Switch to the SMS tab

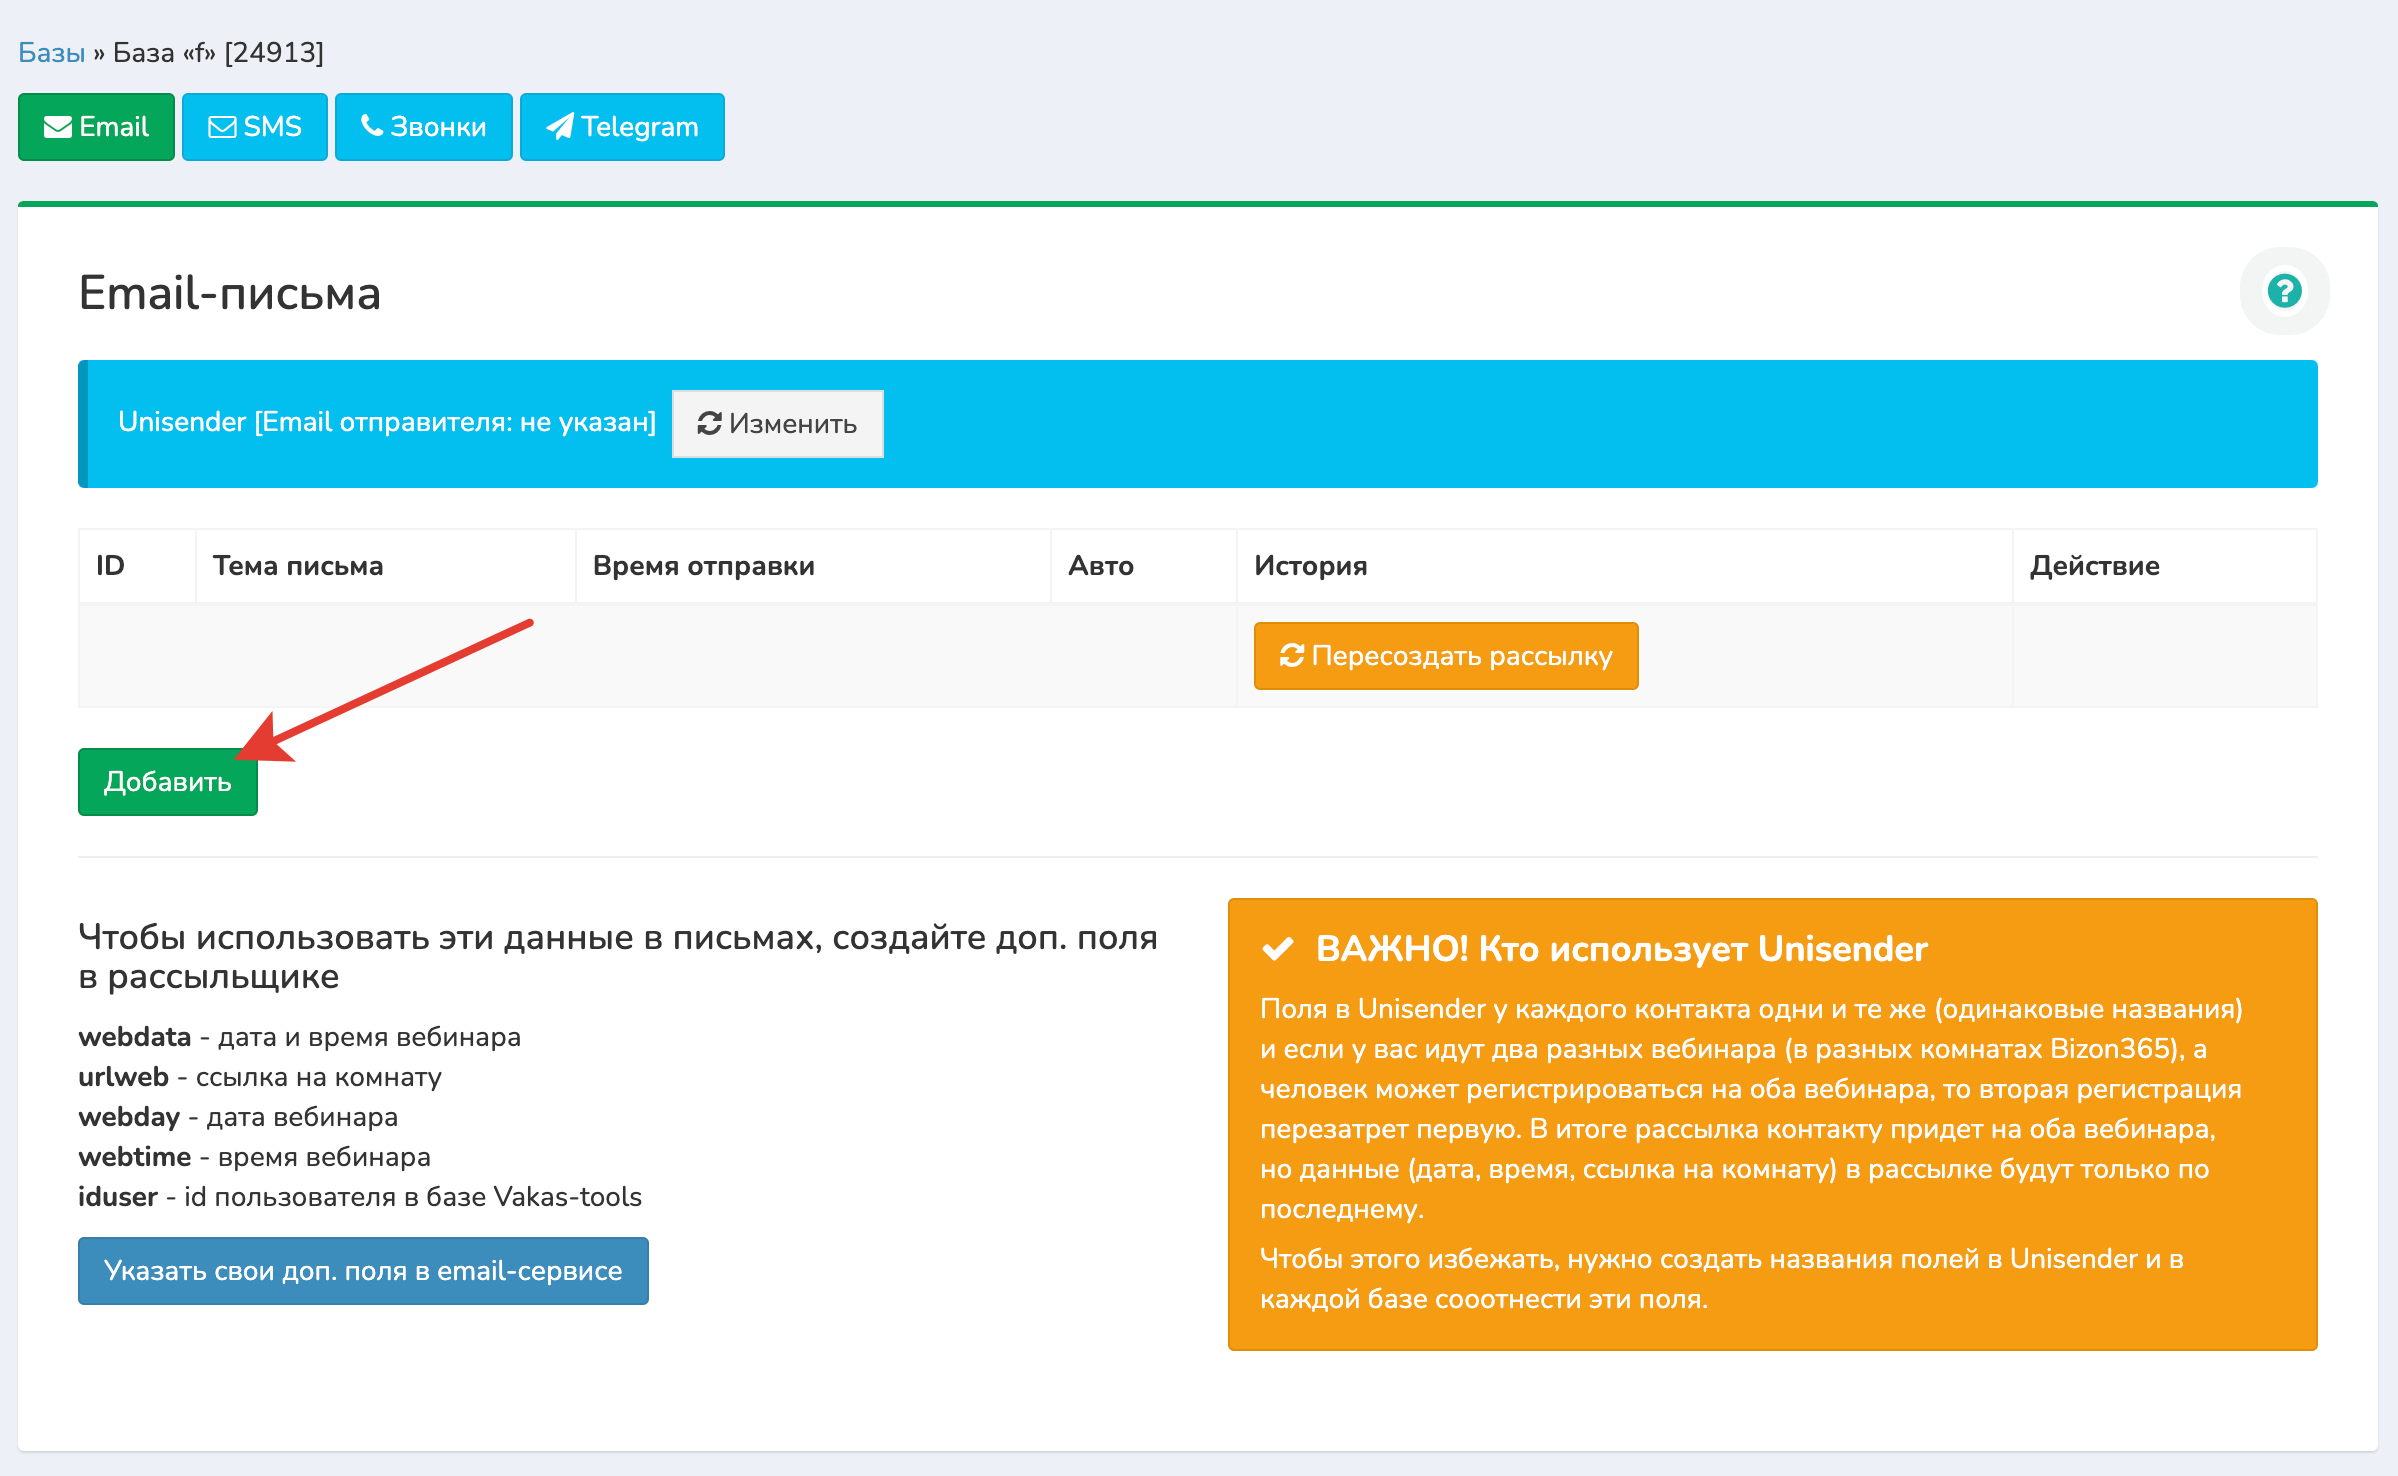255,127
